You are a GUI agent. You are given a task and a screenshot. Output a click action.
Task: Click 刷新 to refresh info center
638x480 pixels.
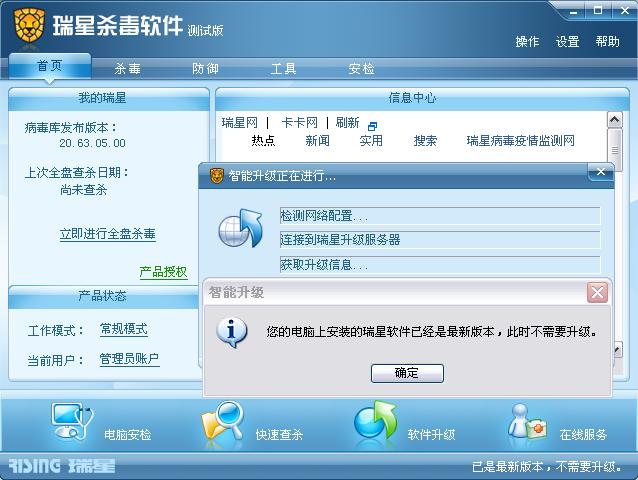tap(347, 122)
